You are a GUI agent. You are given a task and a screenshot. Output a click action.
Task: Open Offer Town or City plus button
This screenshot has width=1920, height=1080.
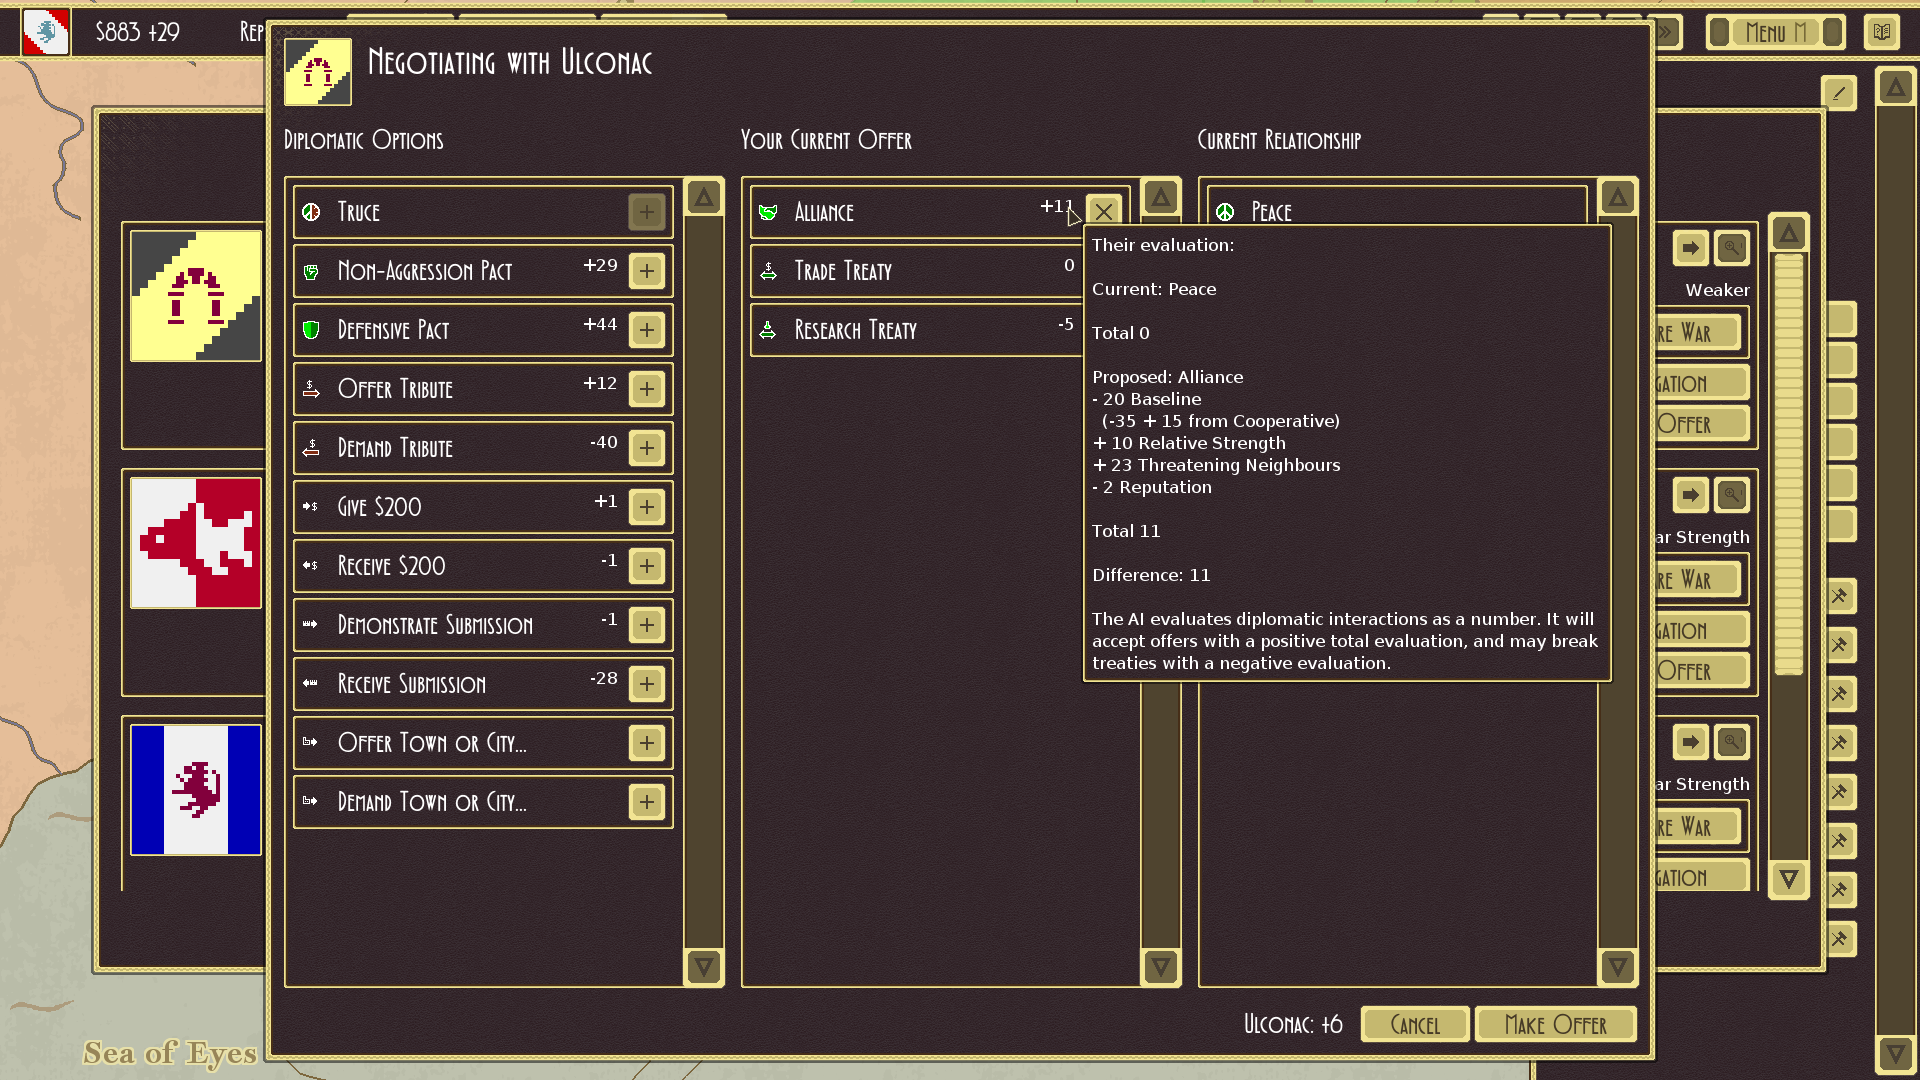[647, 743]
